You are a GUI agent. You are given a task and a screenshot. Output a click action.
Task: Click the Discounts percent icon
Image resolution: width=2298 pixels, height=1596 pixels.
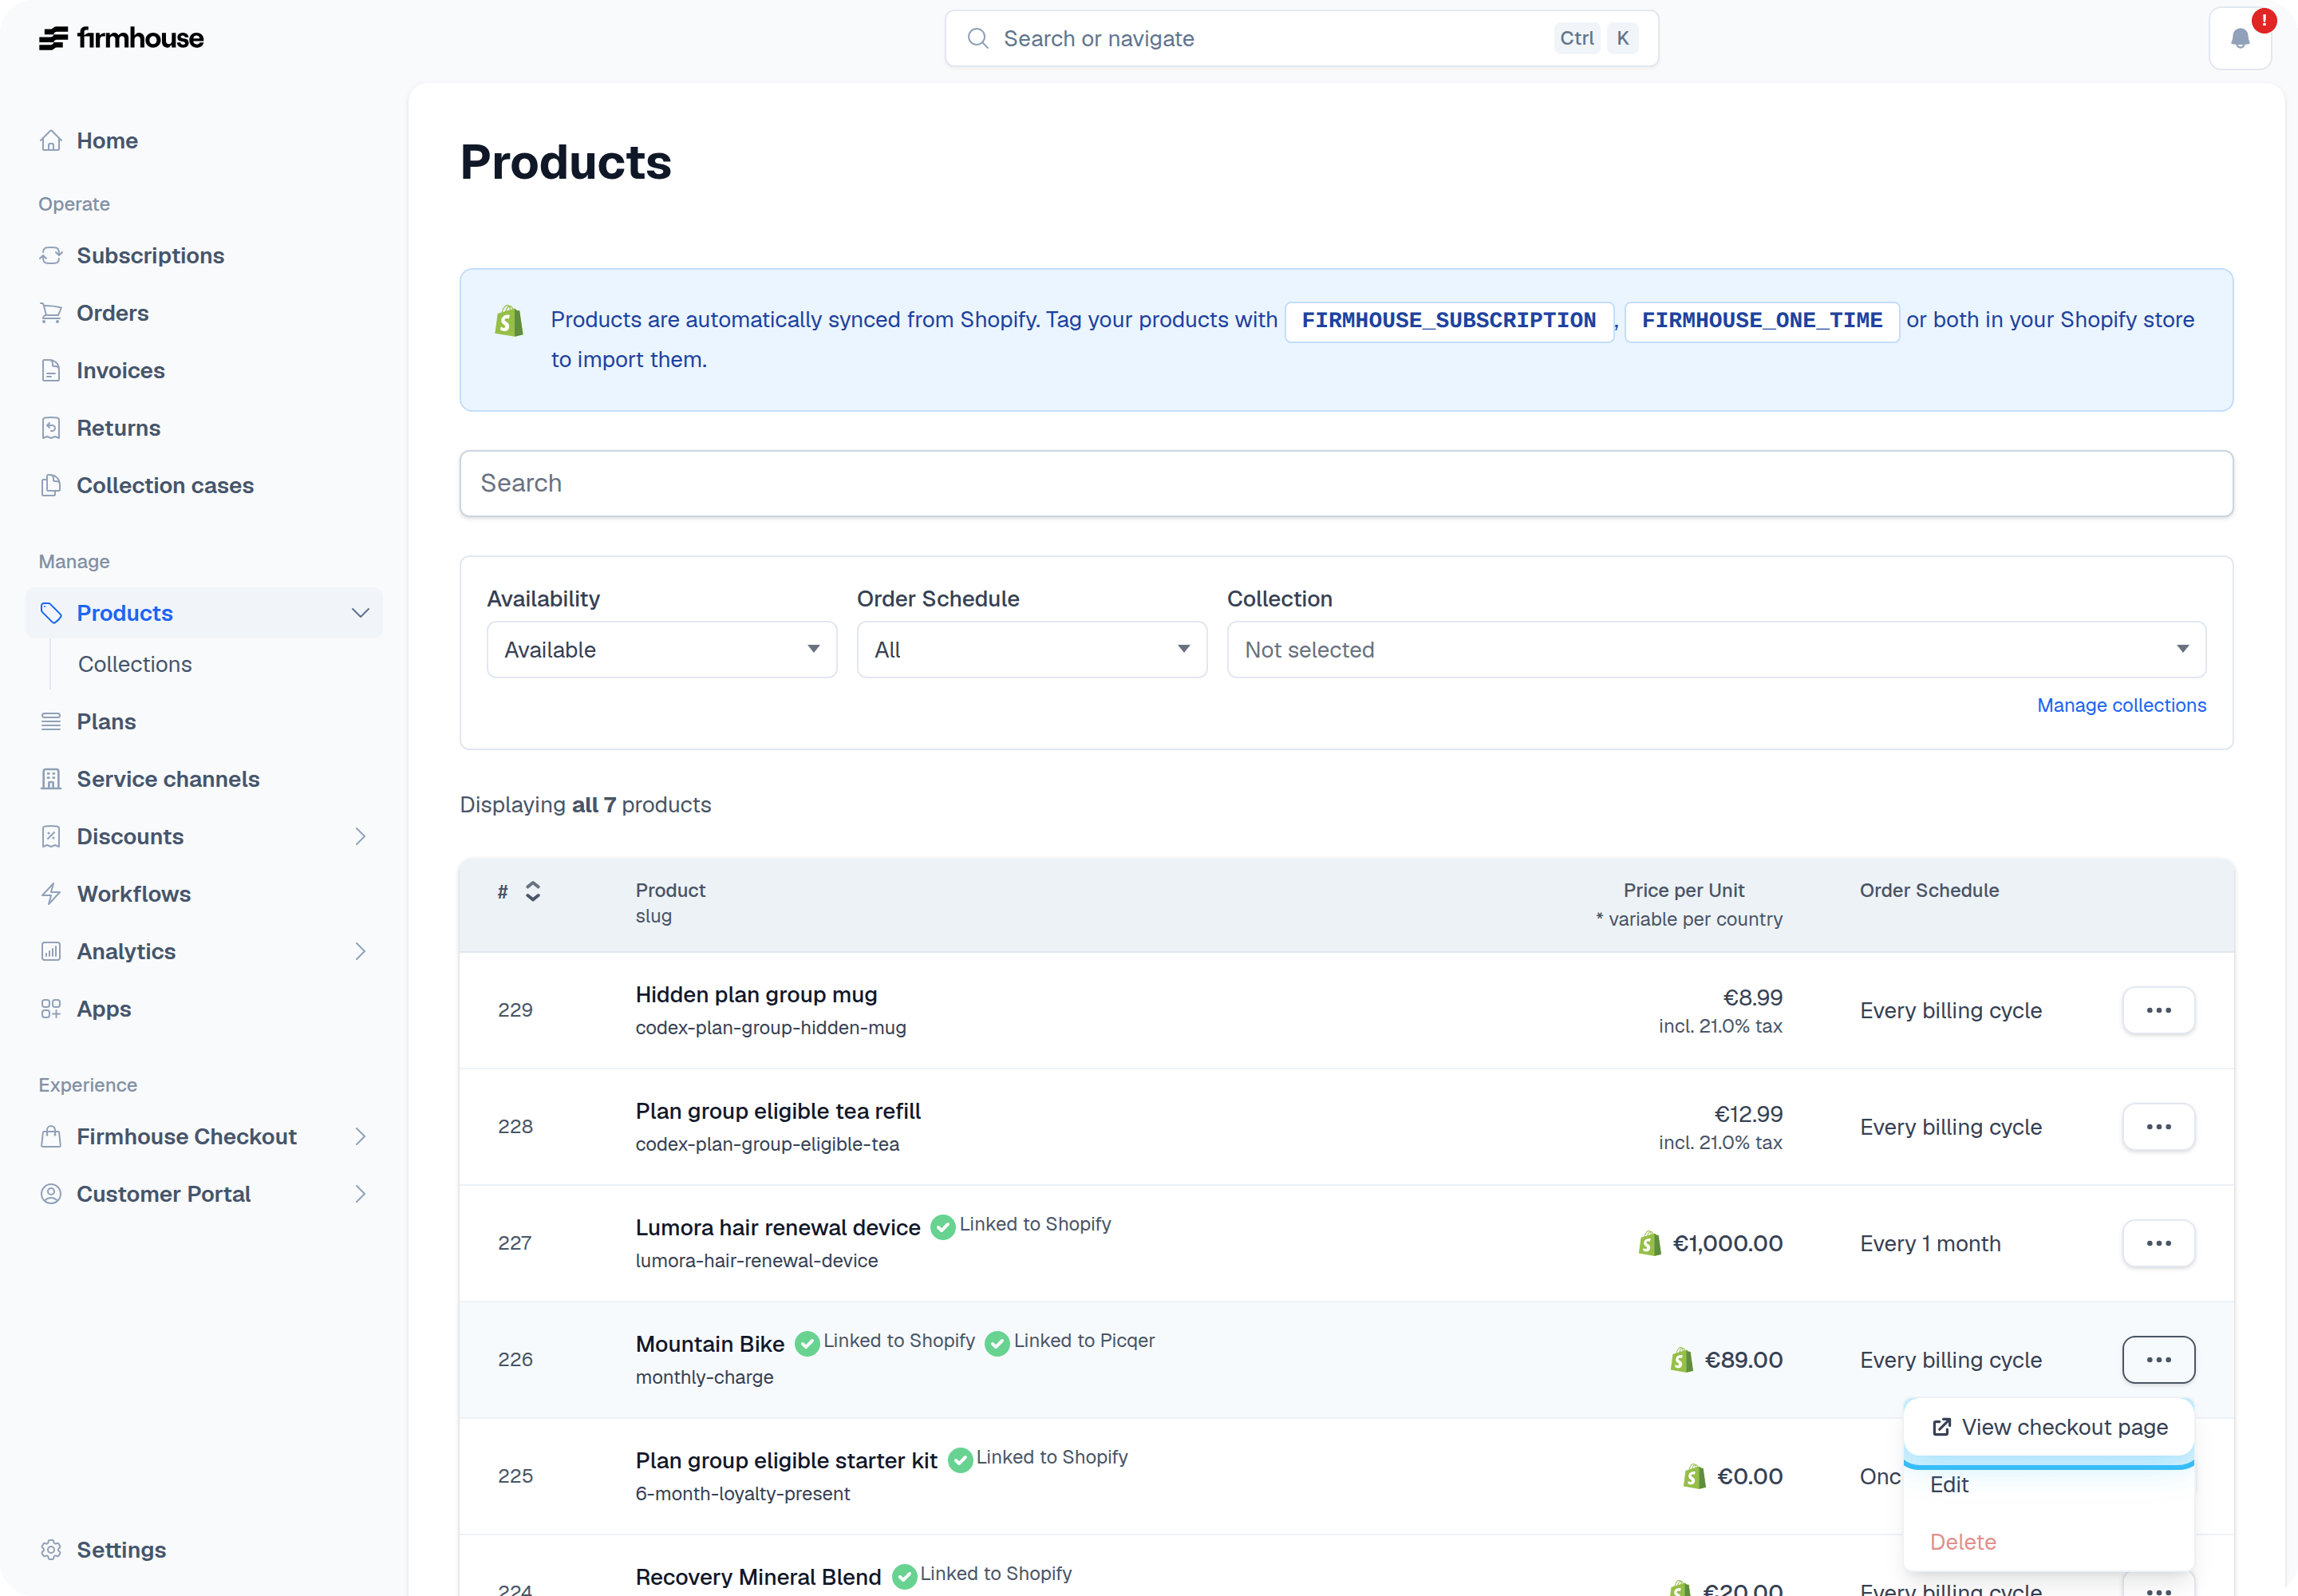point(51,836)
